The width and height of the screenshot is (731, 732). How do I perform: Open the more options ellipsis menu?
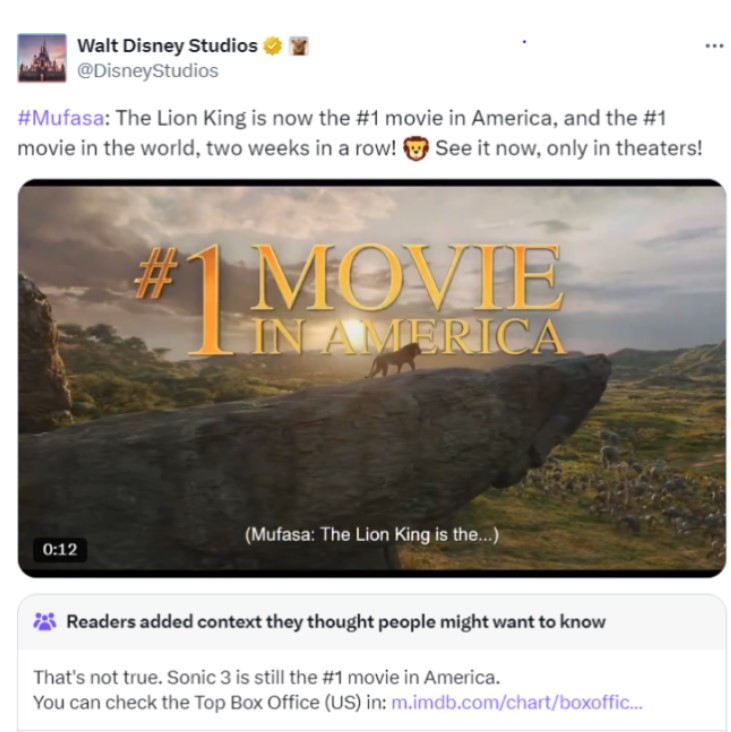pos(713,46)
